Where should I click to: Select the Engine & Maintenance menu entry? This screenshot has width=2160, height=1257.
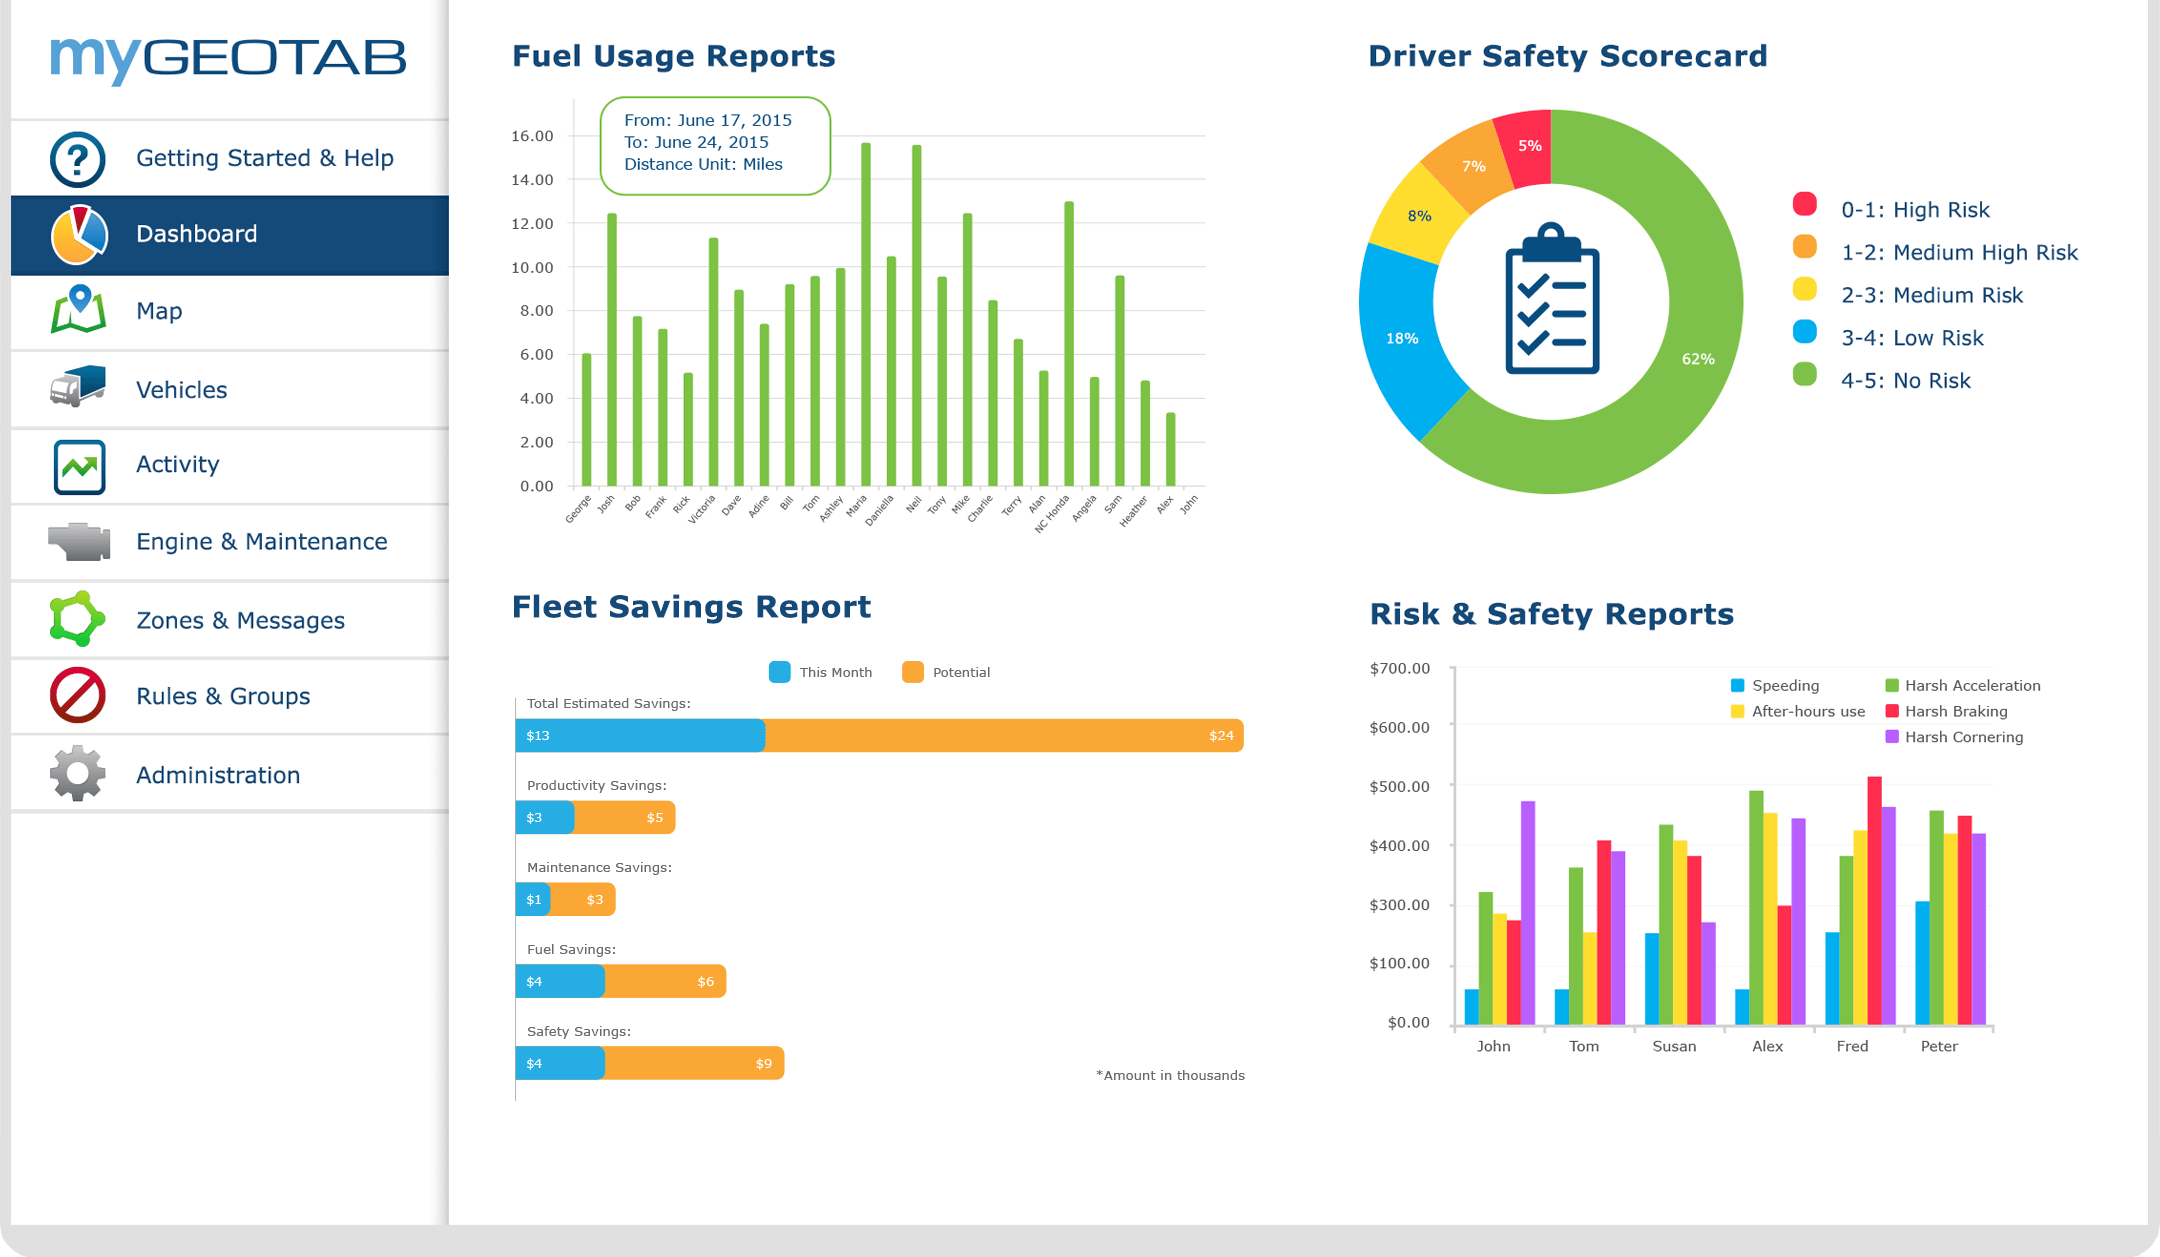point(261,541)
